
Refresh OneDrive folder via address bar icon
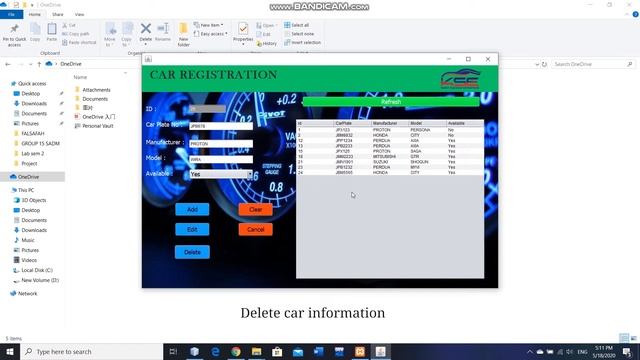(x=544, y=64)
